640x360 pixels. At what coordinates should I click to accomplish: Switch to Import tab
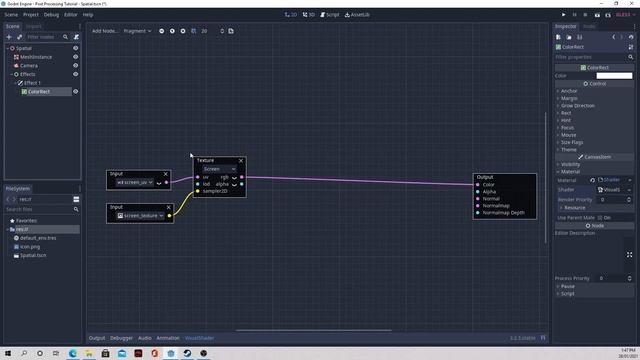tap(33, 26)
